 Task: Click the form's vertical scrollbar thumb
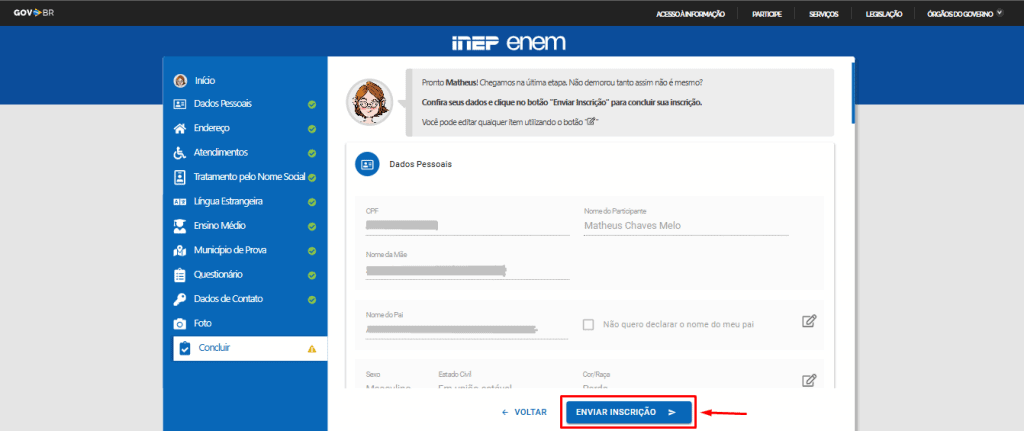pyautogui.click(x=852, y=91)
